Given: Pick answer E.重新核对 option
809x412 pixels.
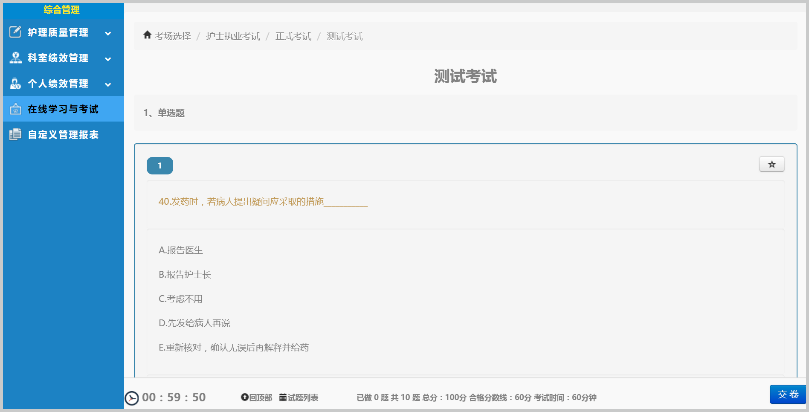Looking at the screenshot, I should click(x=234, y=348).
